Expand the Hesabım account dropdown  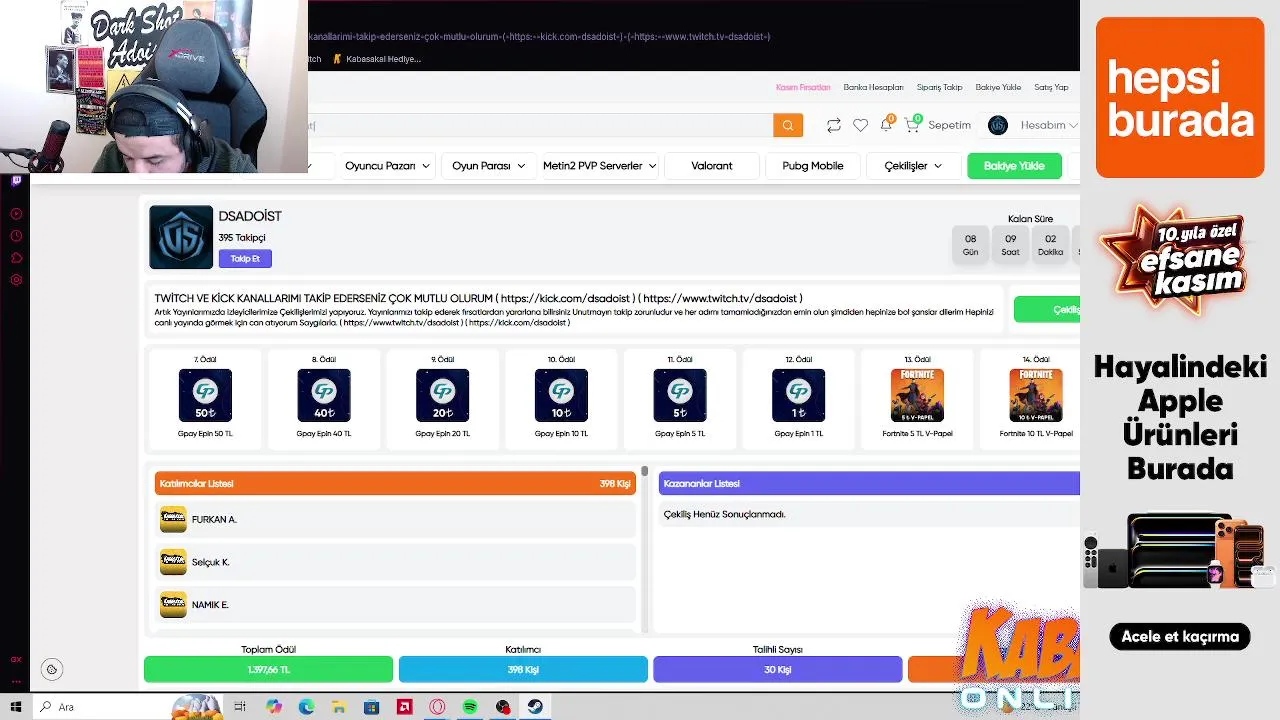[x=1049, y=125]
